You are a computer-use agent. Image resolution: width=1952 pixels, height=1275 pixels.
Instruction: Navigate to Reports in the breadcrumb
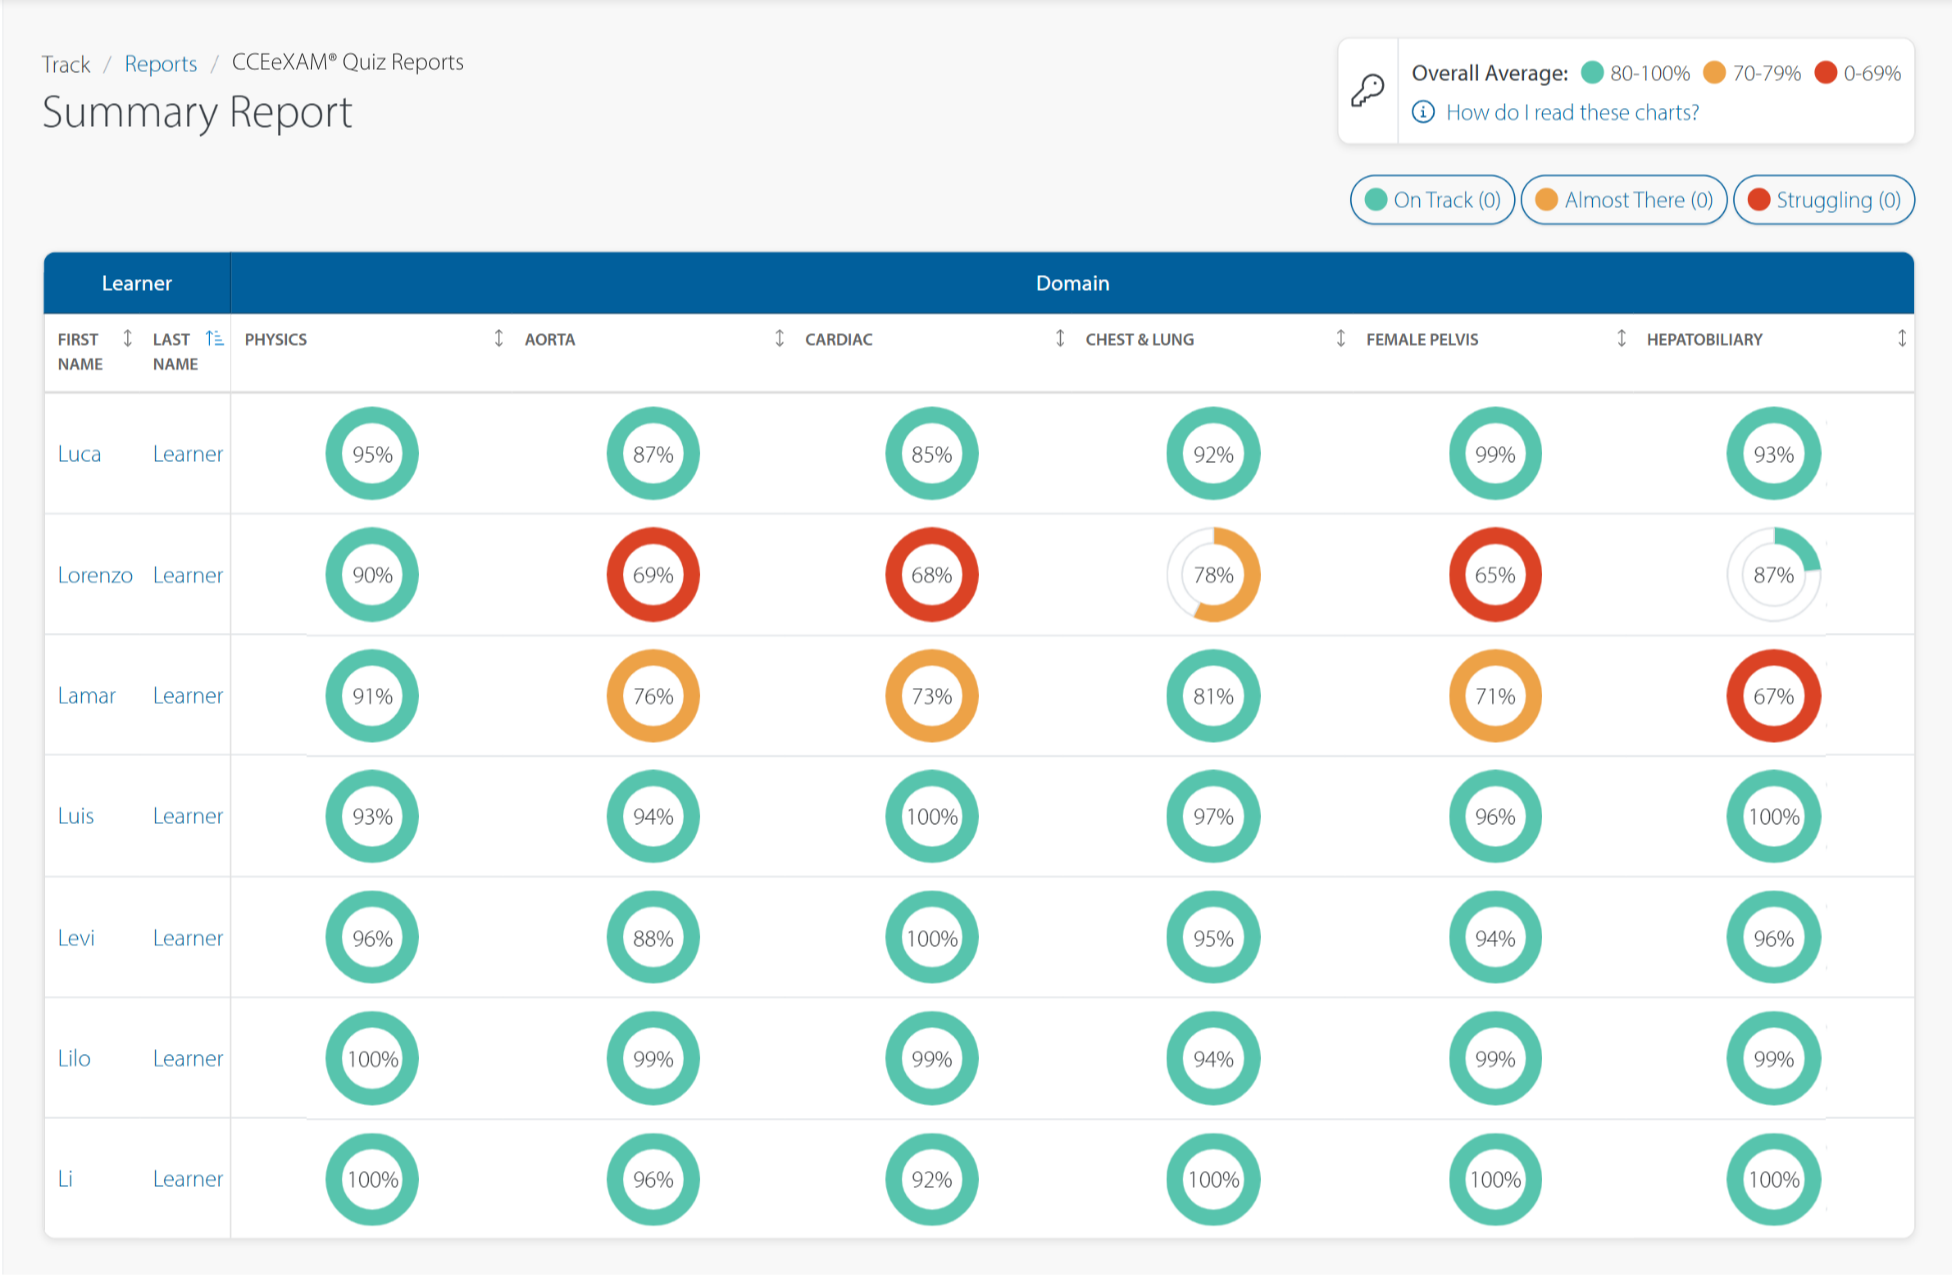pyautogui.click(x=161, y=62)
